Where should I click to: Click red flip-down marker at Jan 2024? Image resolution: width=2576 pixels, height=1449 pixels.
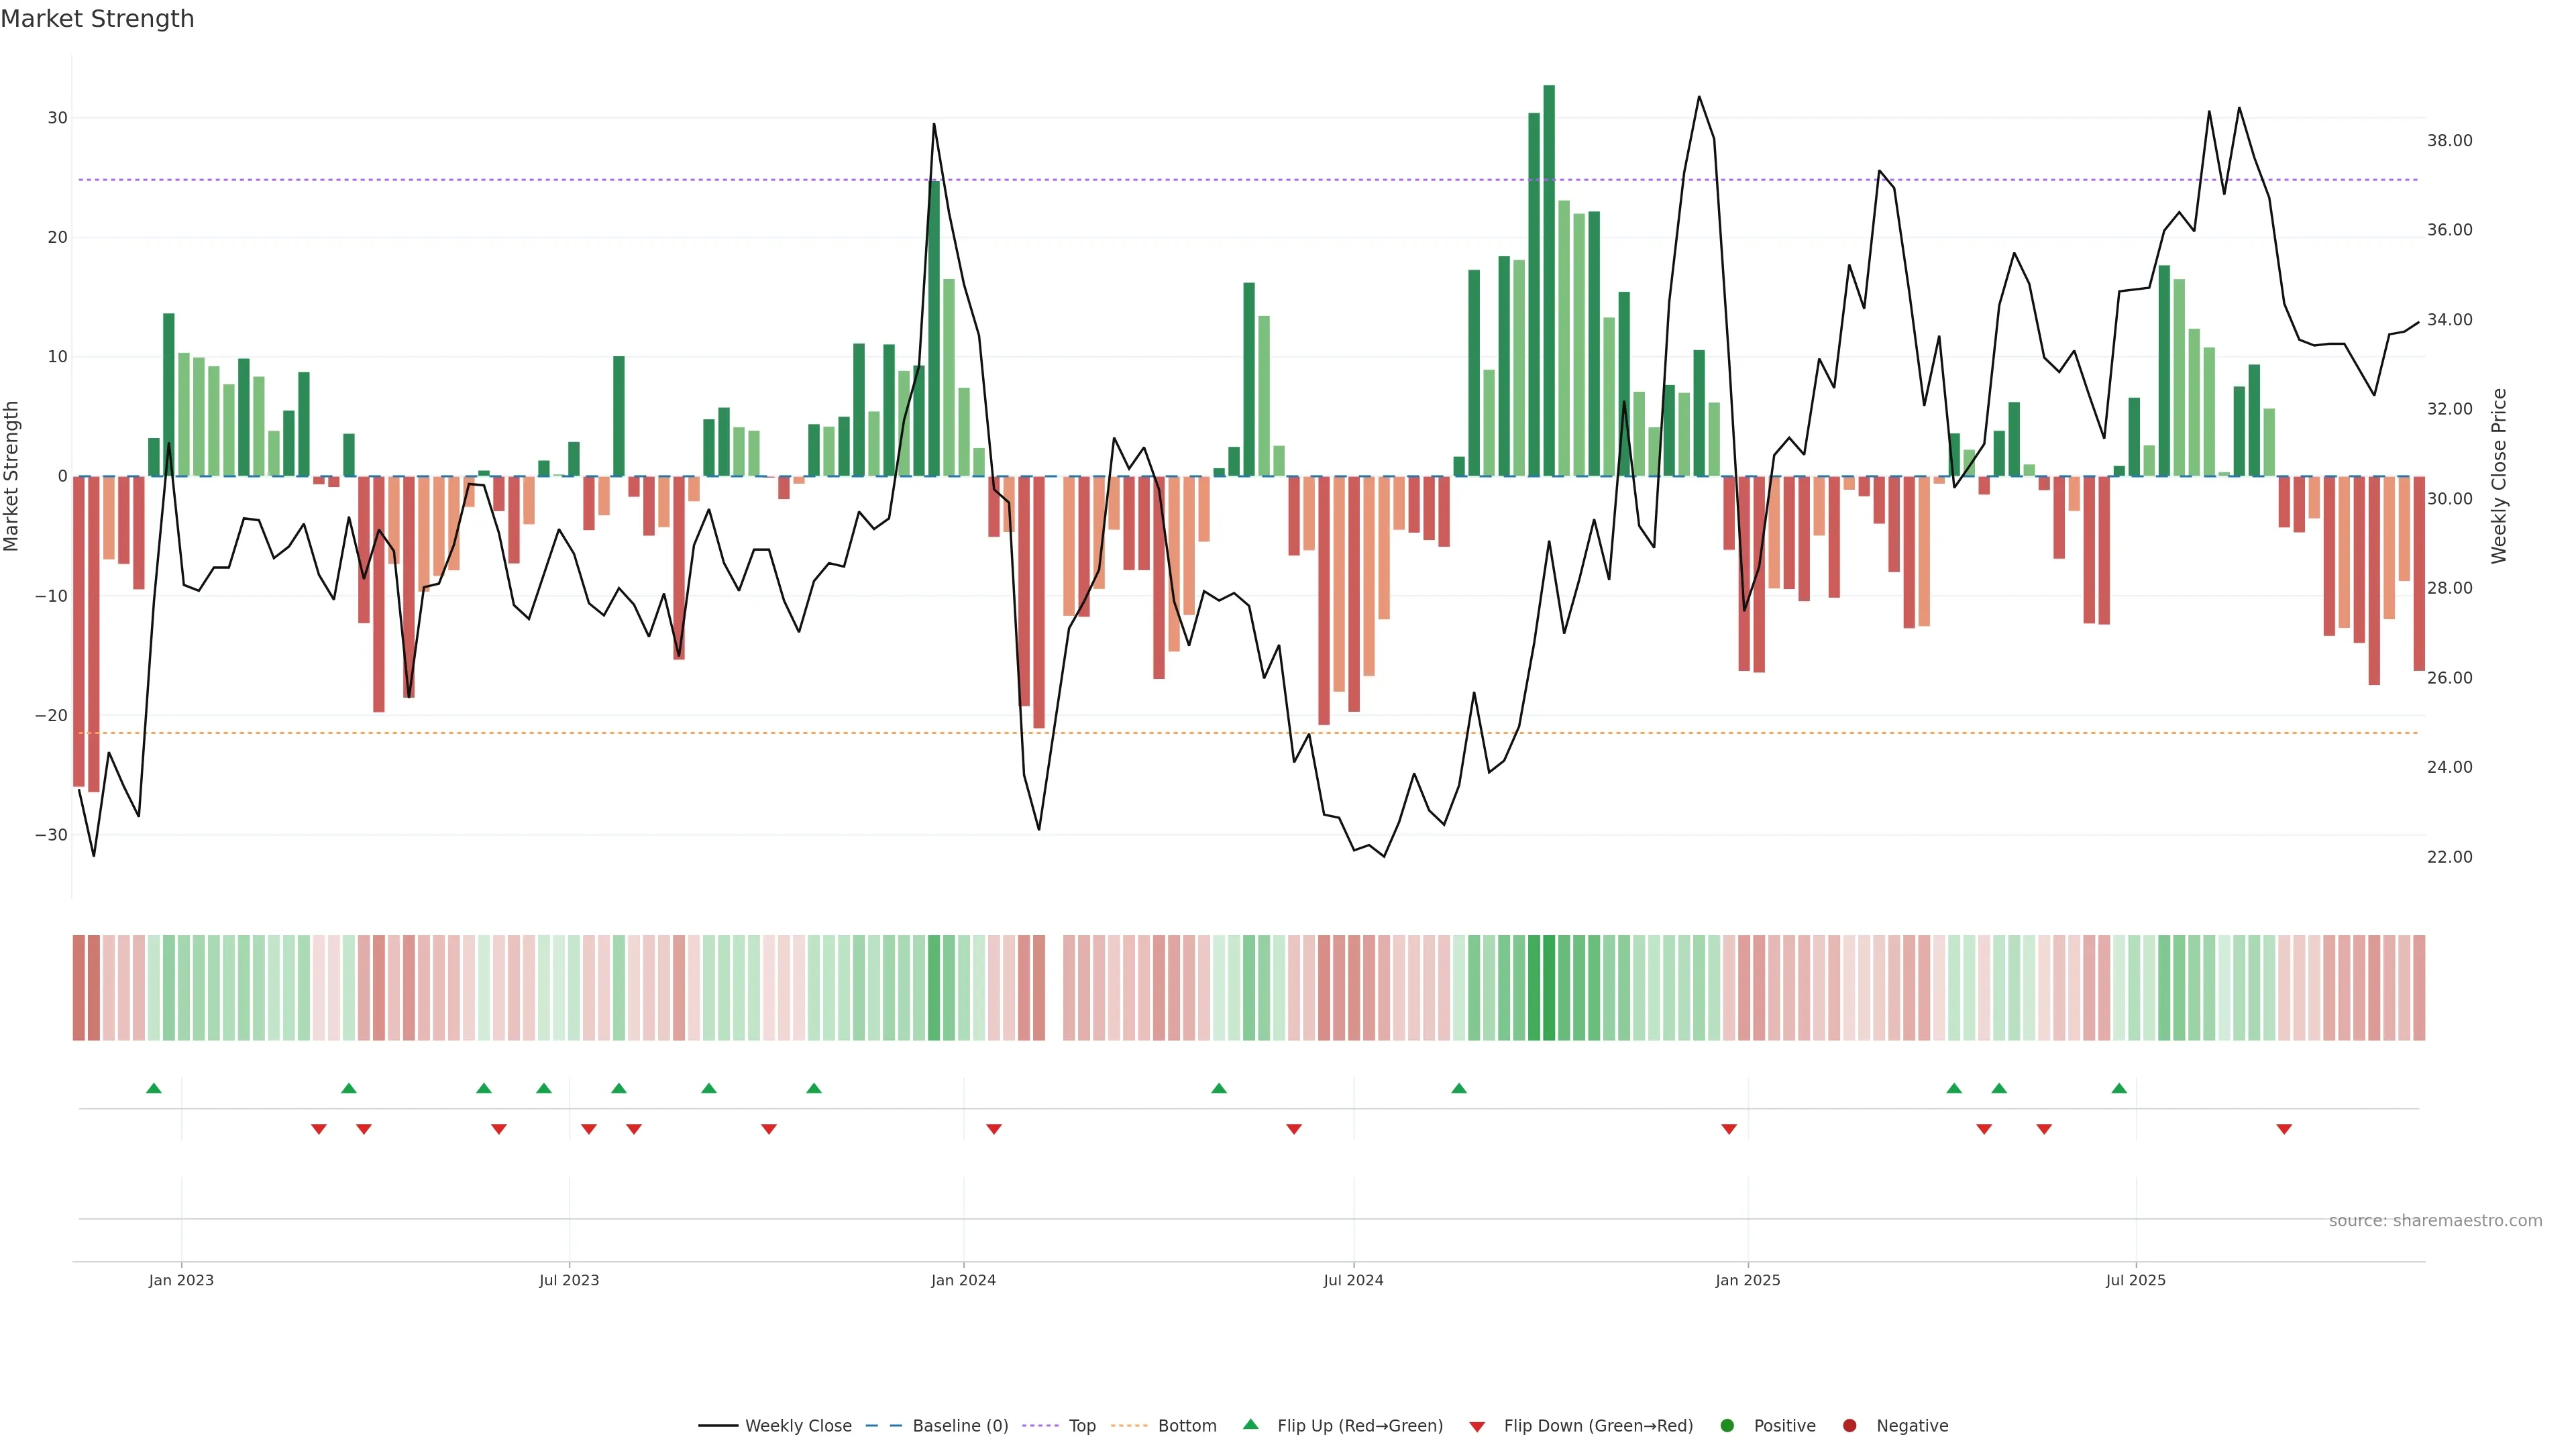994,1129
